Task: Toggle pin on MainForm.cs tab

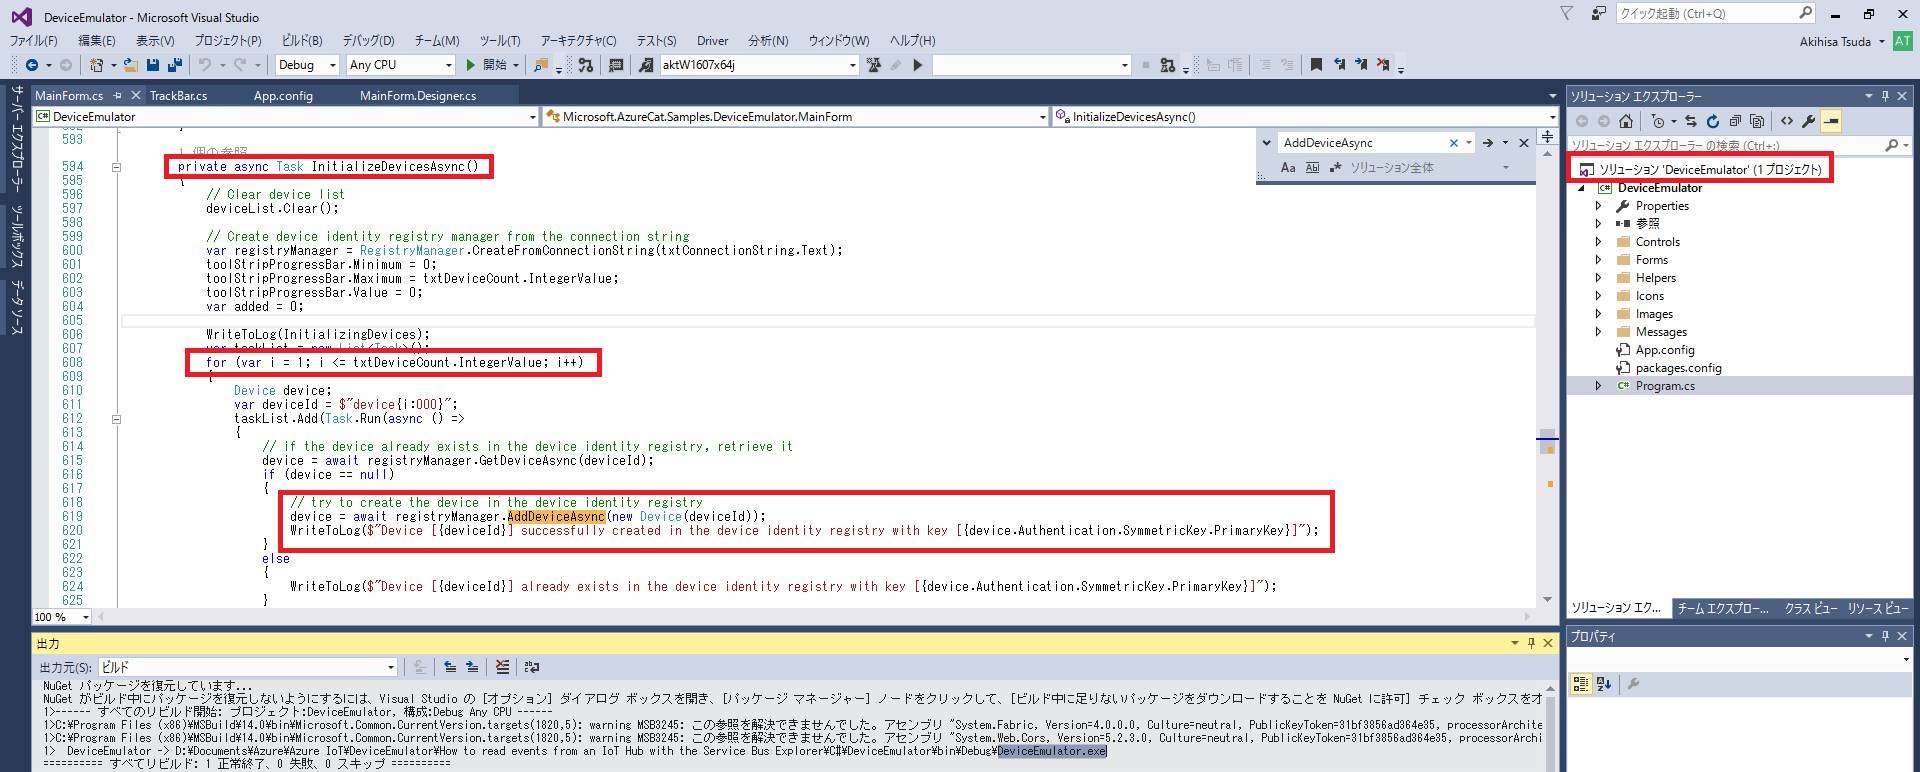Action: click(117, 96)
